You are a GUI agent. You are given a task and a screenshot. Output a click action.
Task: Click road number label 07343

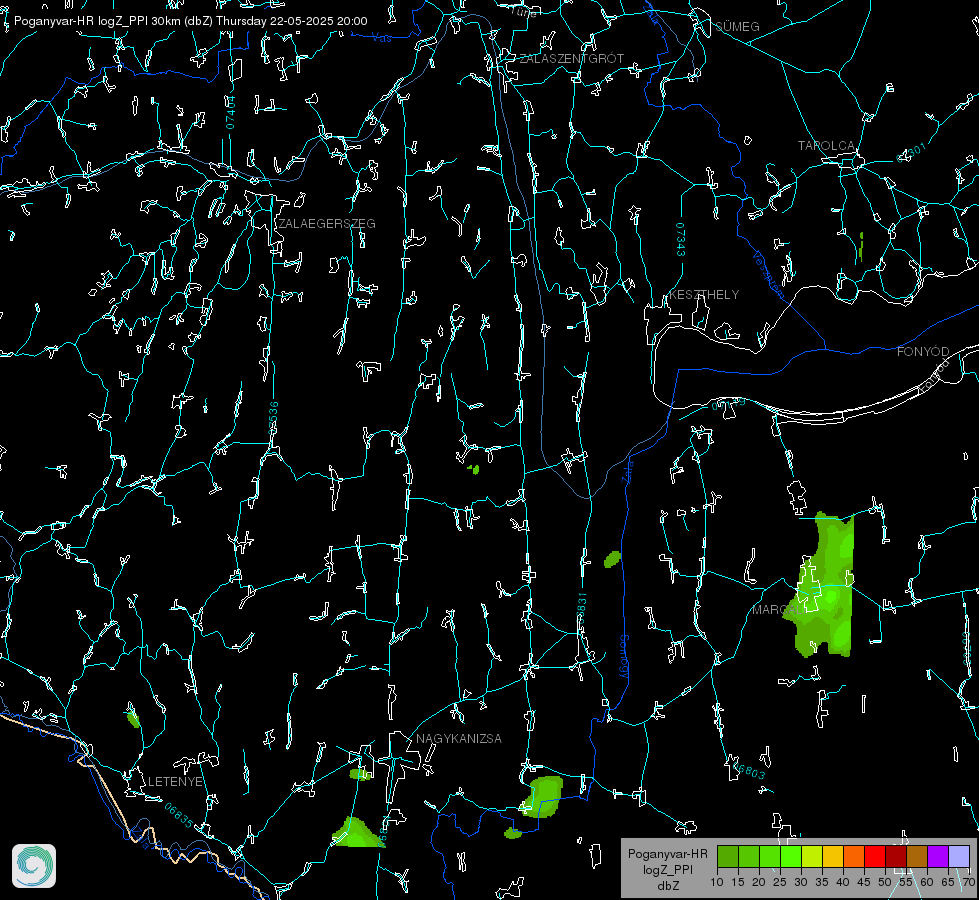coord(681,240)
